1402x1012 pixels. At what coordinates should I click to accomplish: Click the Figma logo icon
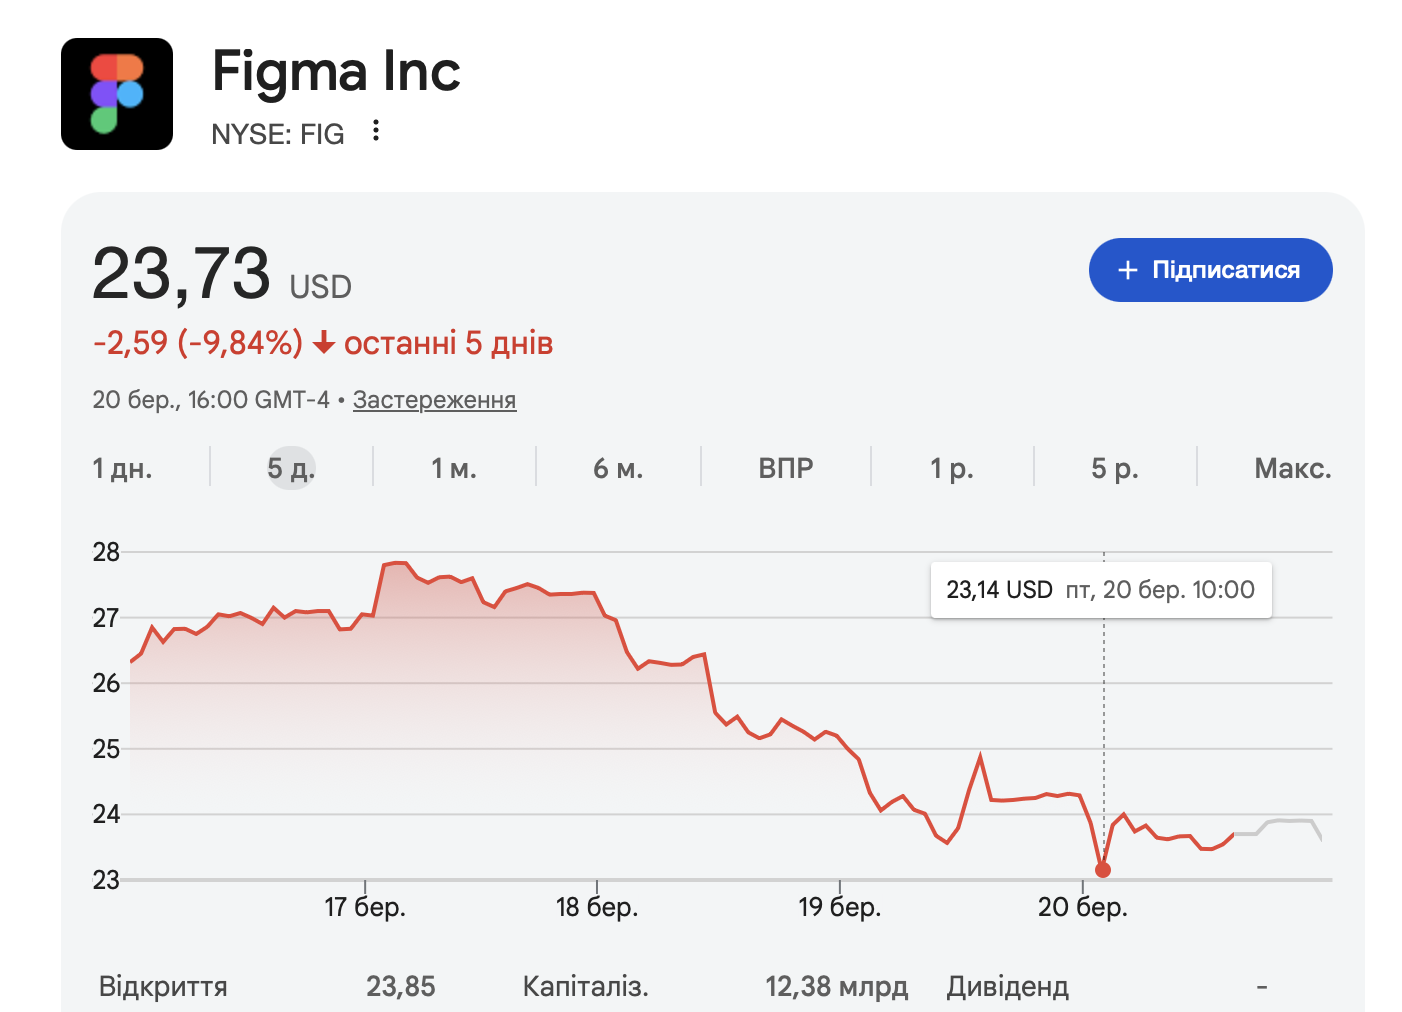pyautogui.click(x=117, y=94)
